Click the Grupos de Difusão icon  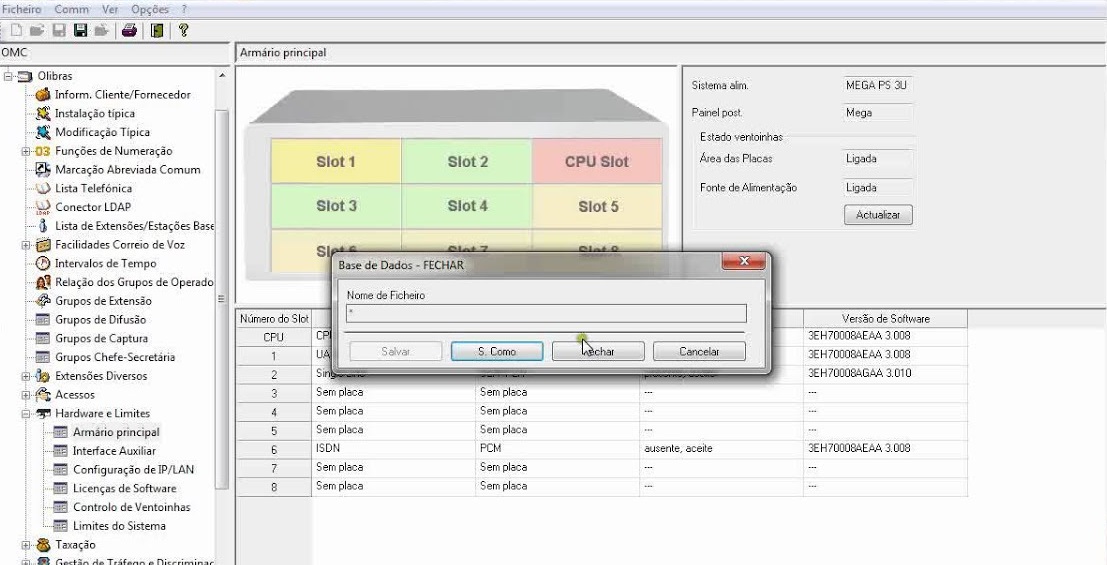tap(43, 320)
